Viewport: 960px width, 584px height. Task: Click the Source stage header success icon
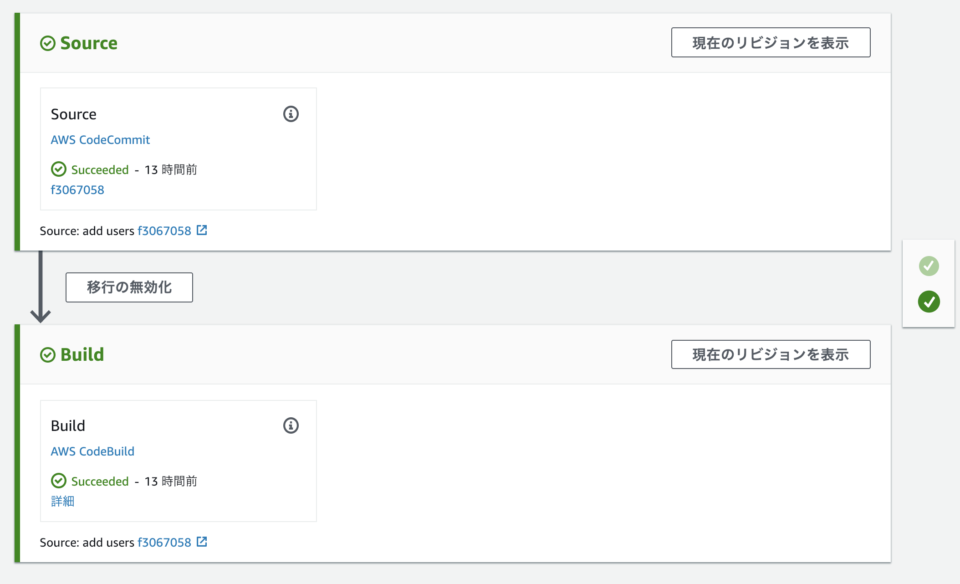(x=47, y=43)
